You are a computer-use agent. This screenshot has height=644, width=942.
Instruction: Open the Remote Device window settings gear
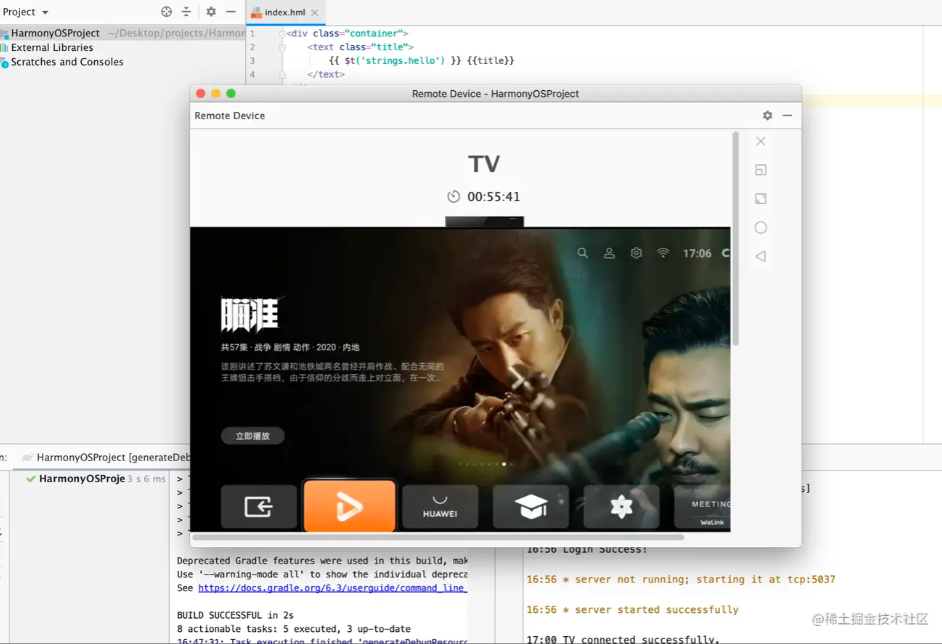point(766,115)
